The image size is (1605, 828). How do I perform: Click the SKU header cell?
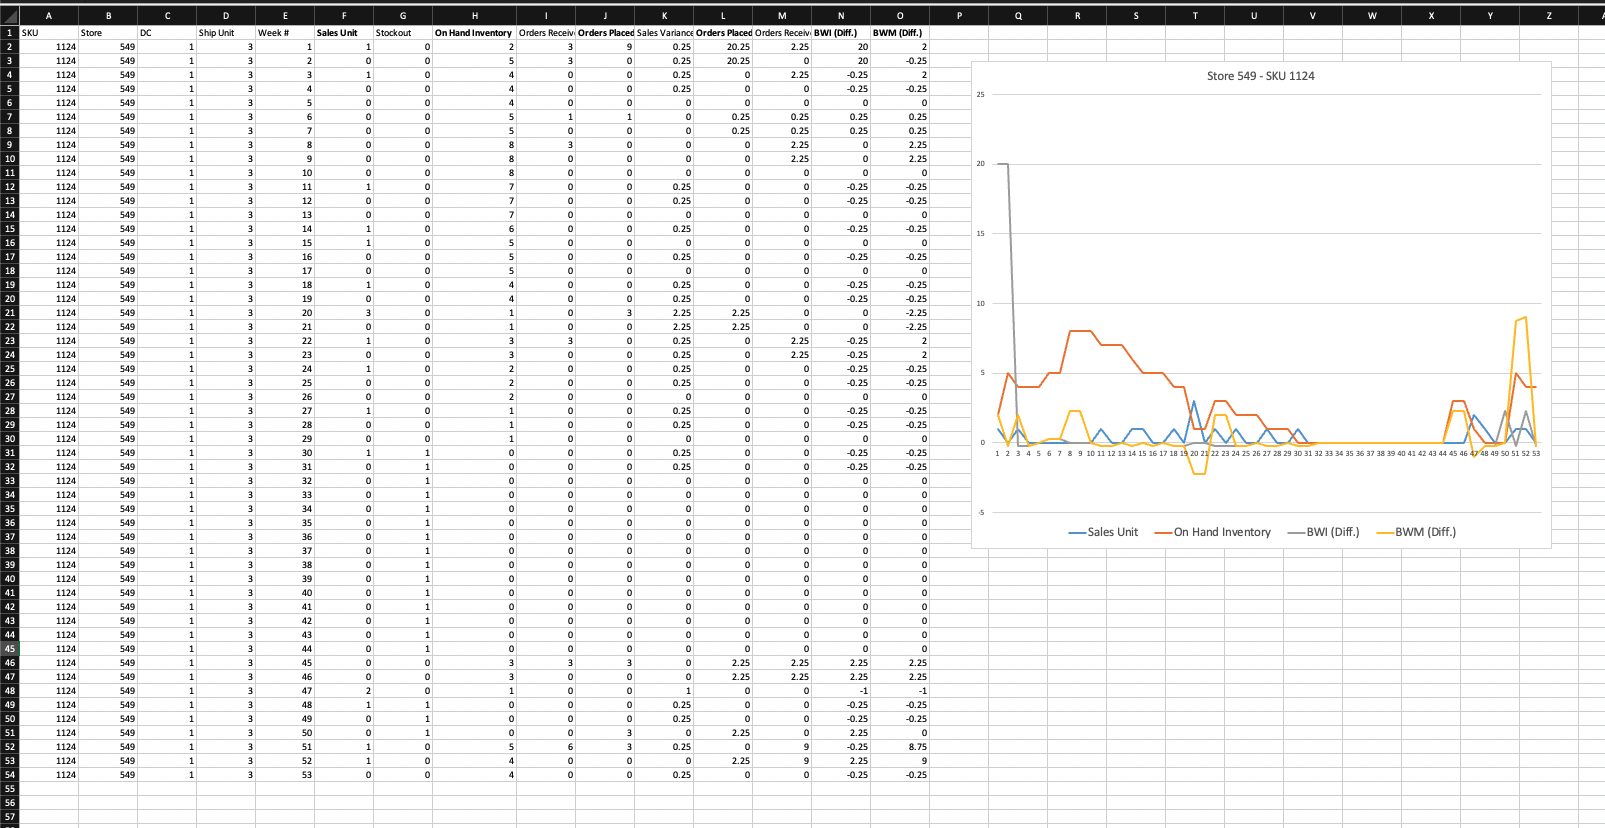(49, 33)
